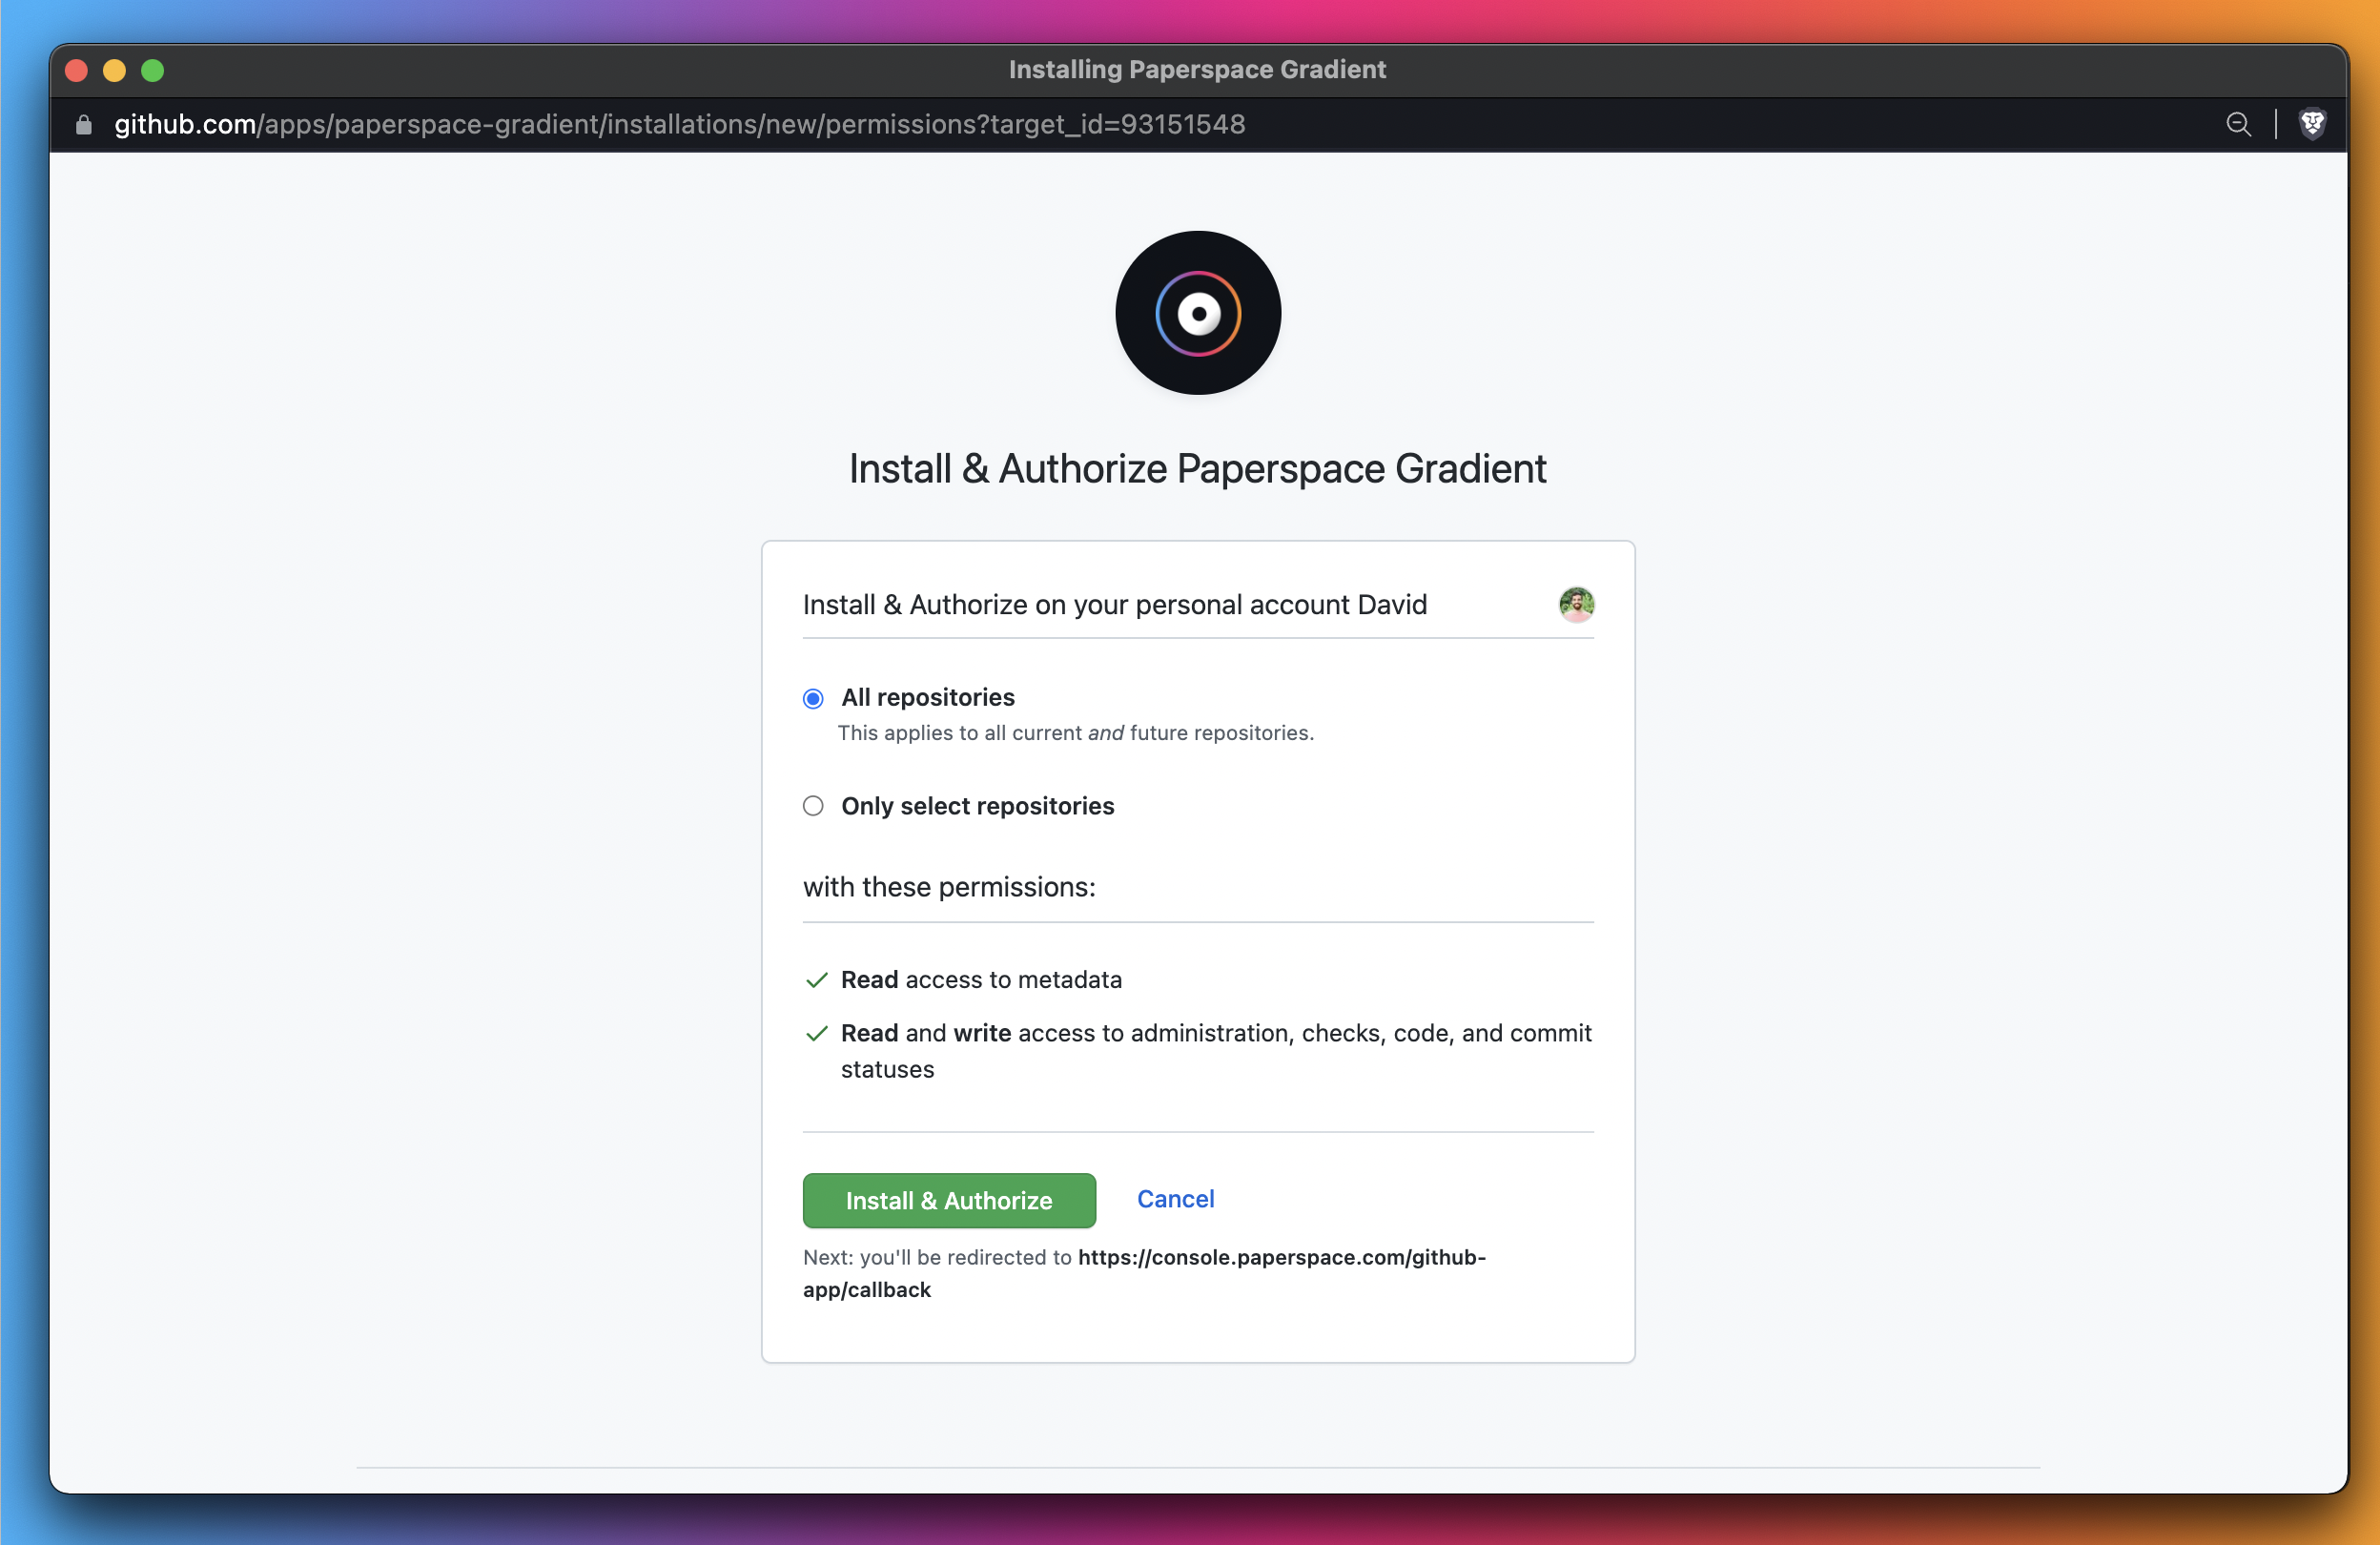The height and width of the screenshot is (1545, 2380).
Task: Click the lock icon in address bar
Action: (84, 124)
